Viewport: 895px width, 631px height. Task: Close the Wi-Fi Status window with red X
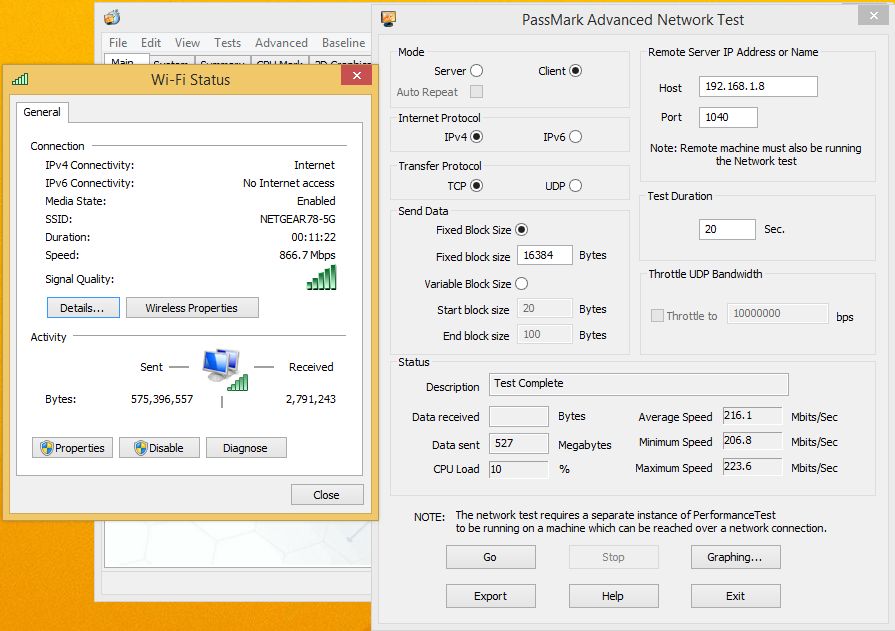tap(357, 75)
